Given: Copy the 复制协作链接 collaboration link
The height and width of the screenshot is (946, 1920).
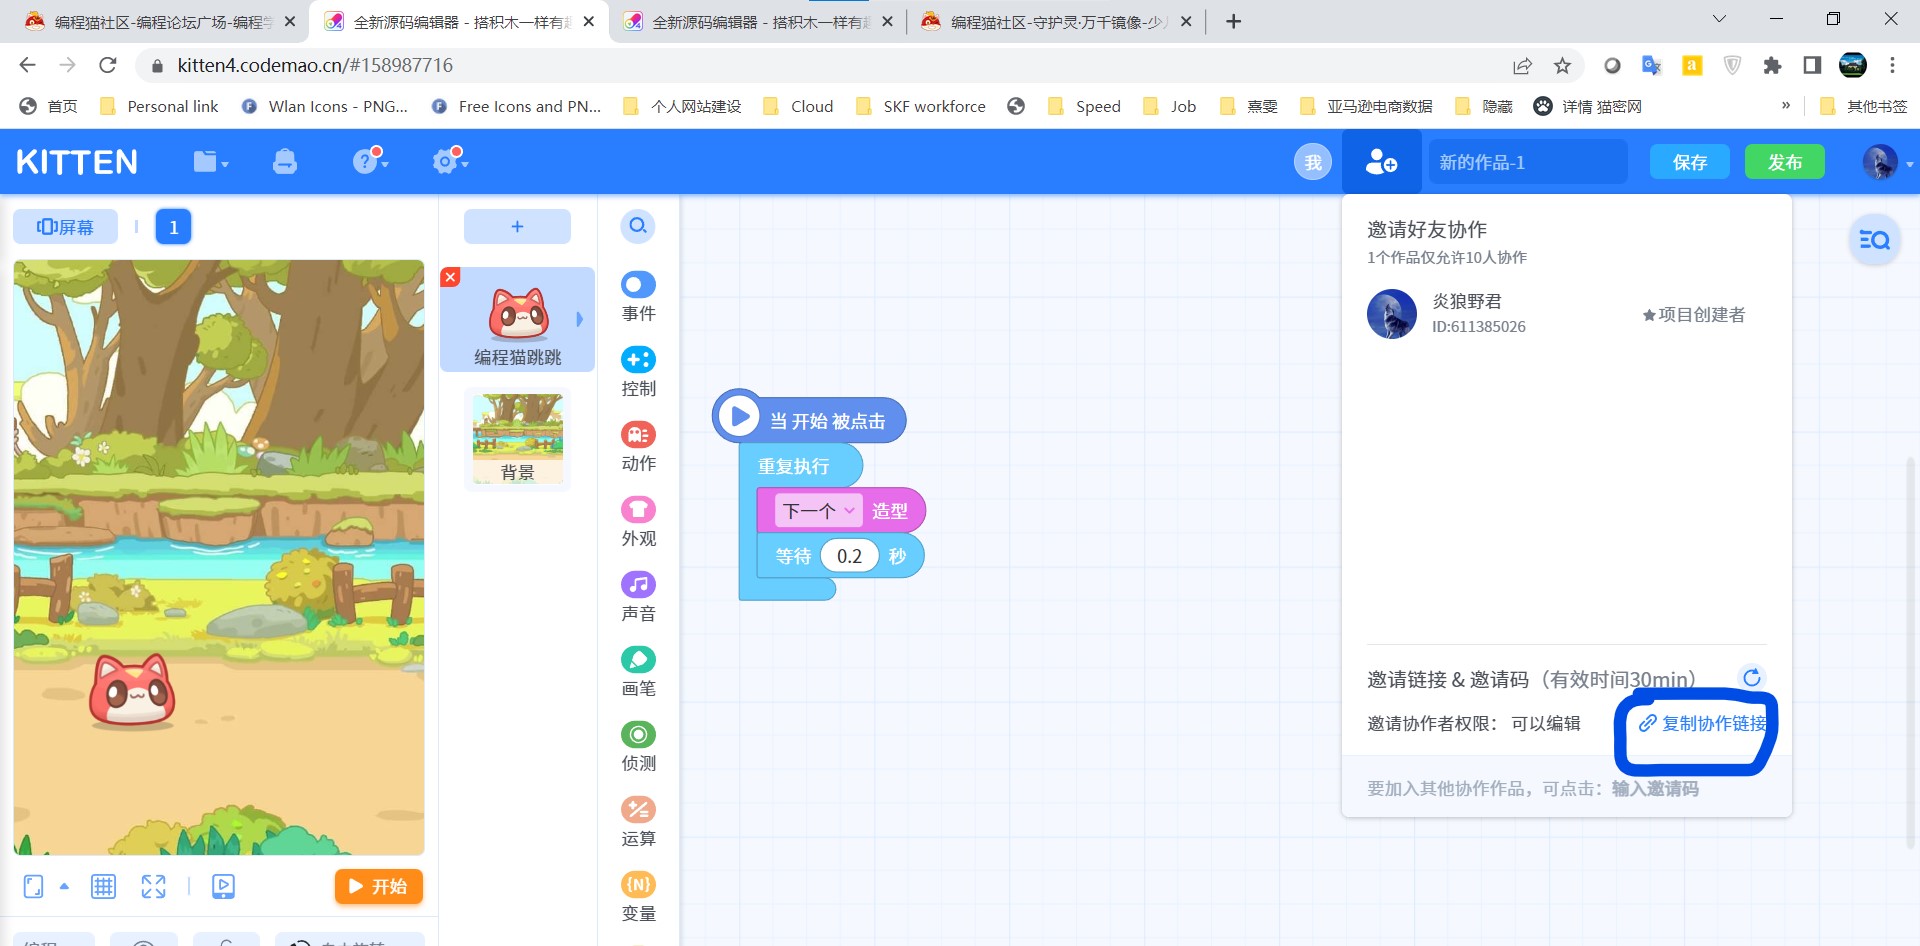Looking at the screenshot, I should tap(1702, 723).
